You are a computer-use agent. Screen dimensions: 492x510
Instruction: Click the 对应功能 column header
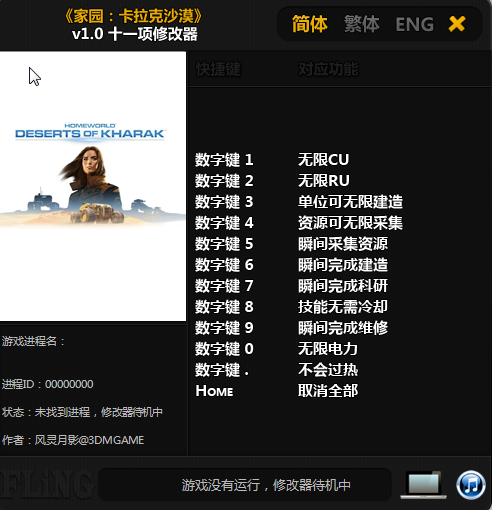pyautogui.click(x=328, y=69)
